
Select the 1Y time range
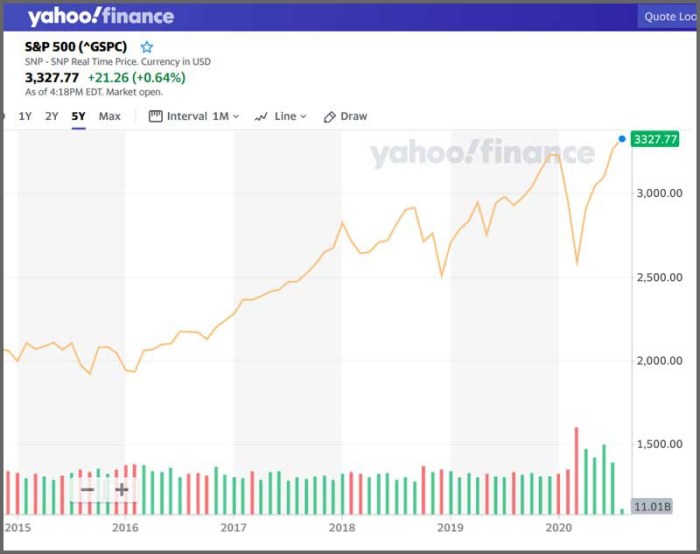pos(25,116)
